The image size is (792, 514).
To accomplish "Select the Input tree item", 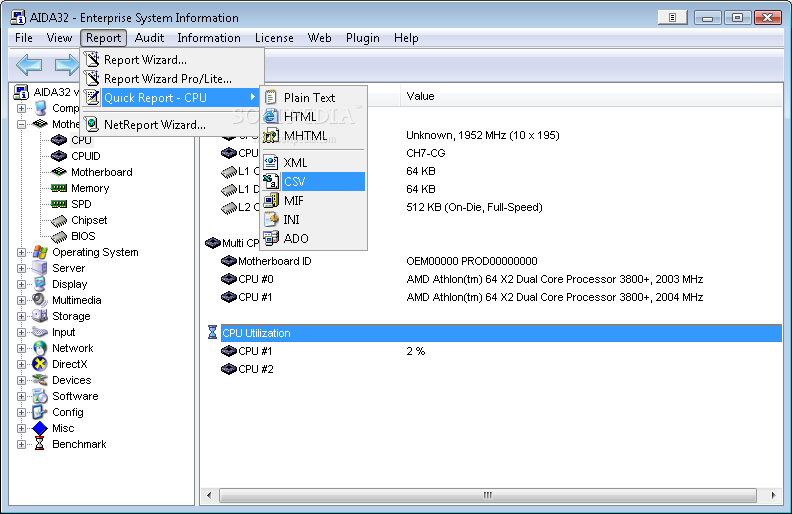I will pos(64,332).
